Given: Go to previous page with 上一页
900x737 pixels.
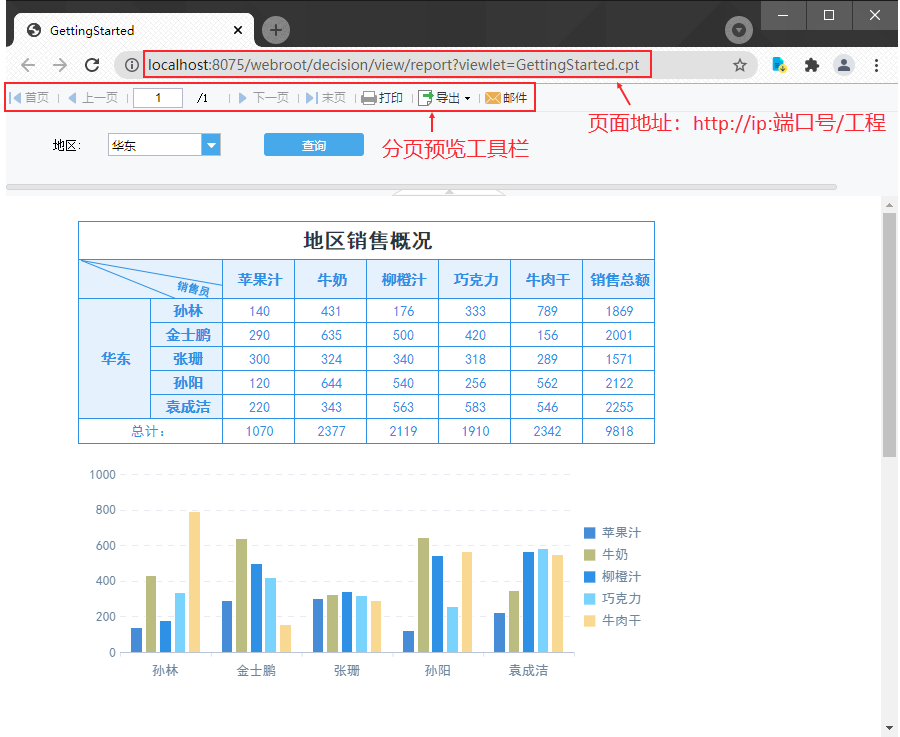Looking at the screenshot, I should (93, 98).
